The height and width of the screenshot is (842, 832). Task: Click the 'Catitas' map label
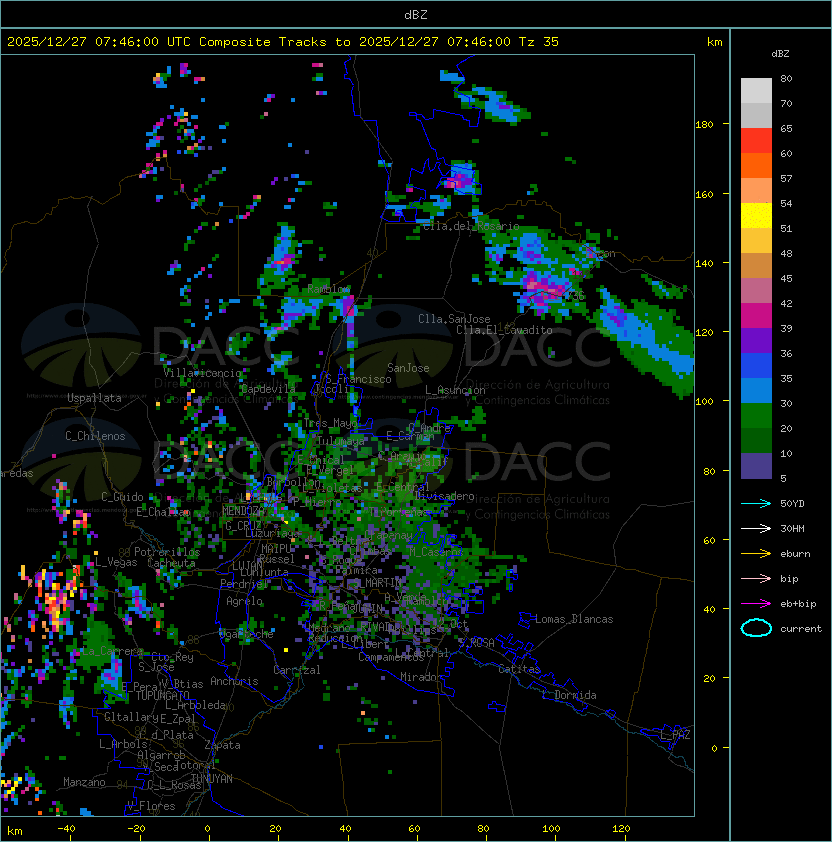[519, 669]
